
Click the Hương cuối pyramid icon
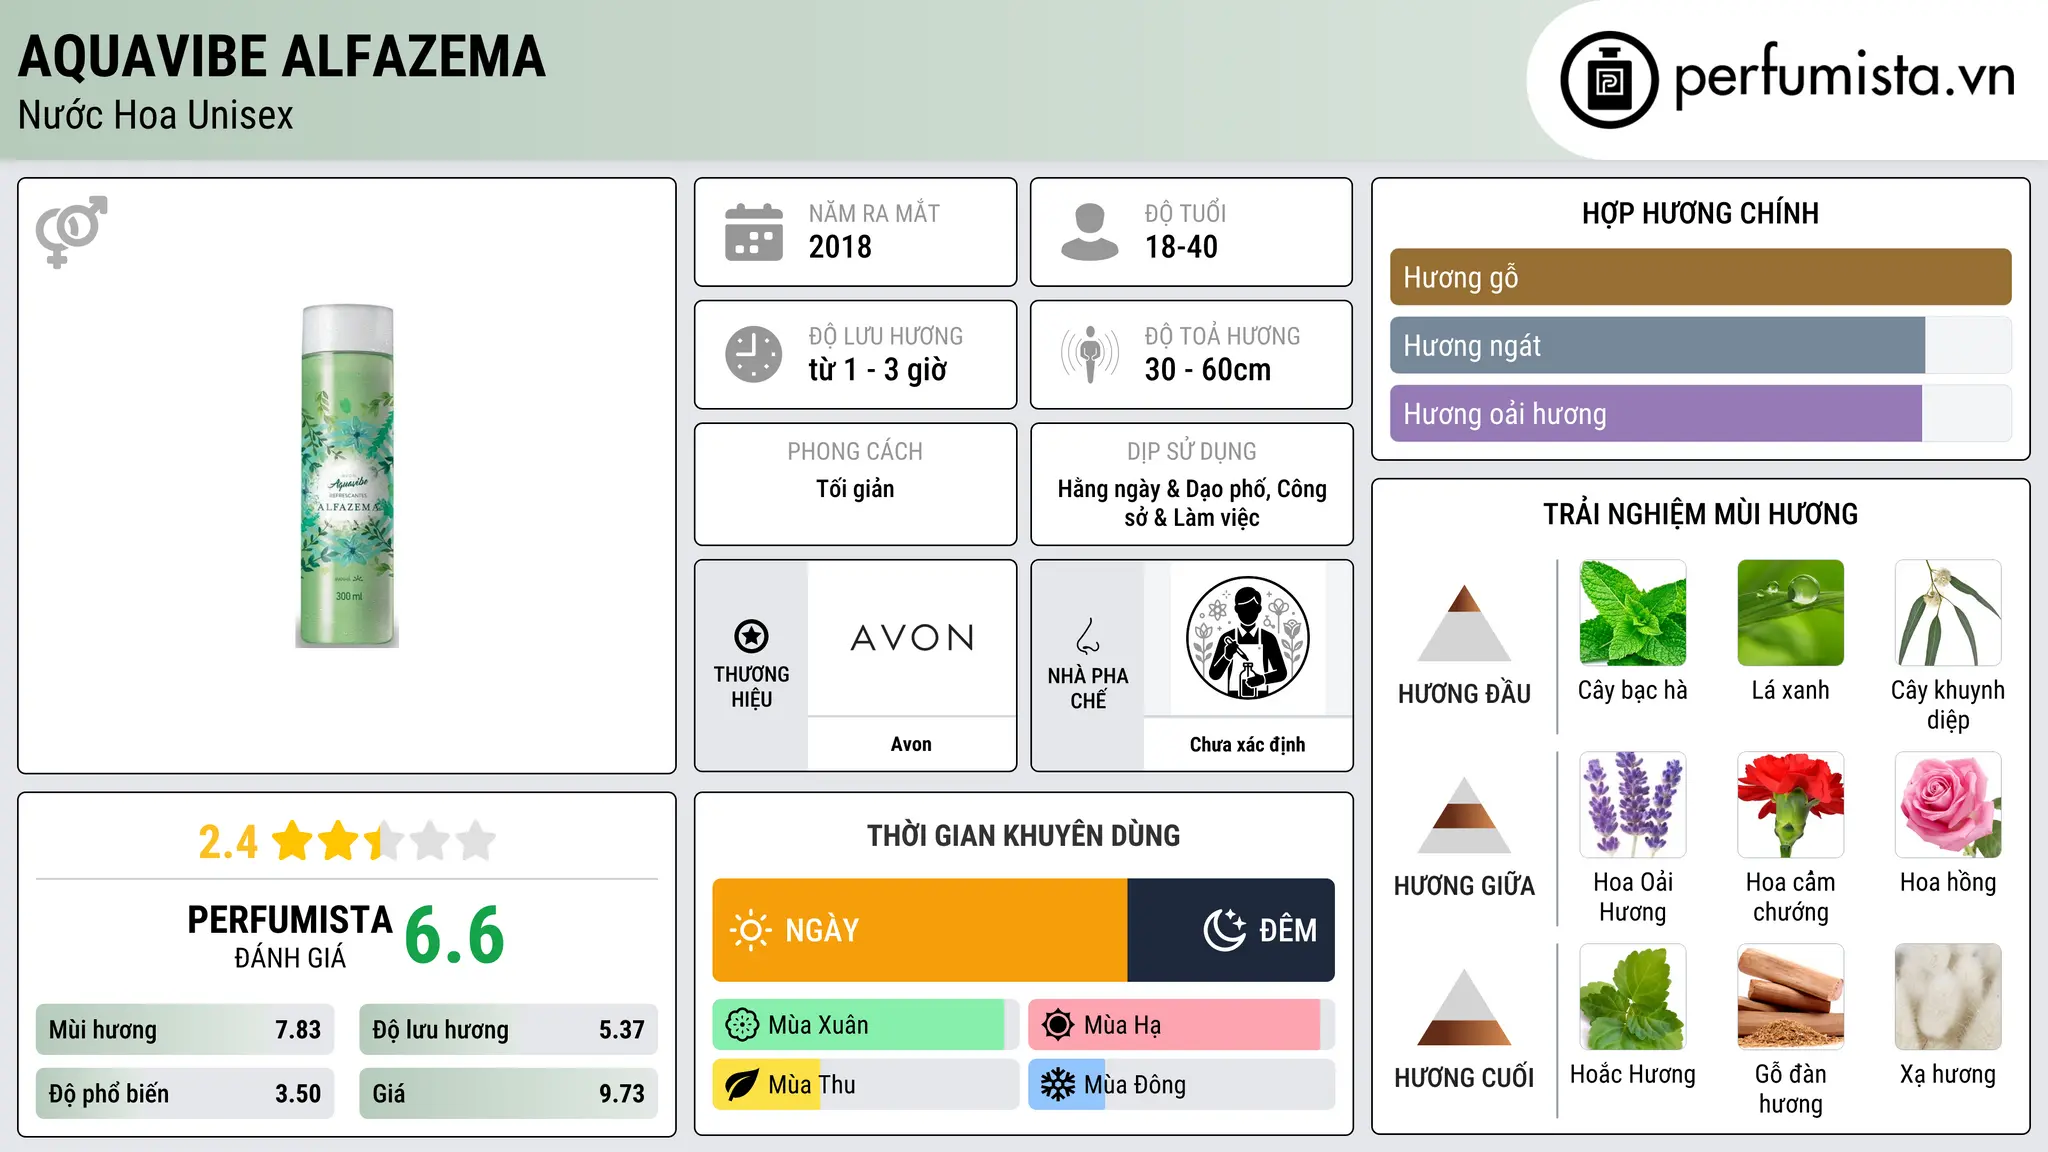click(1464, 1007)
